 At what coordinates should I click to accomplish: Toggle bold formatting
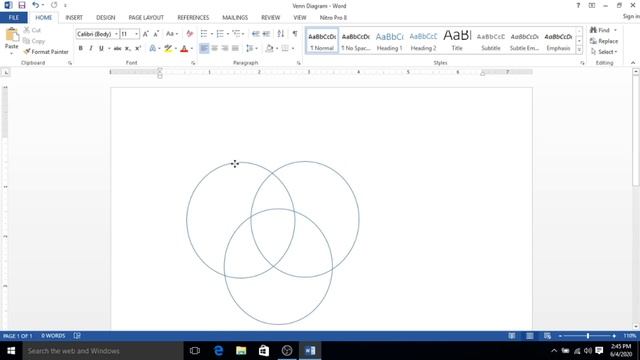pos(81,49)
